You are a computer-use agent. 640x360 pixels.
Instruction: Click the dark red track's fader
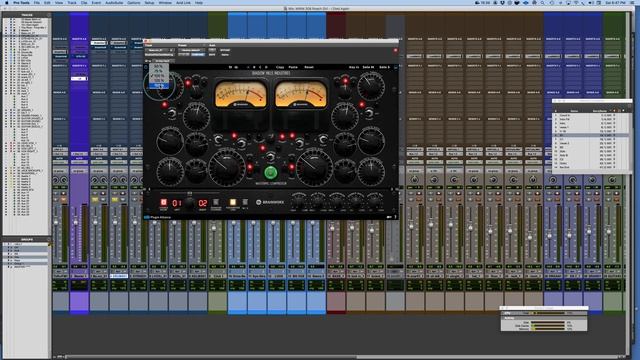pyautogui.click(x=332, y=228)
